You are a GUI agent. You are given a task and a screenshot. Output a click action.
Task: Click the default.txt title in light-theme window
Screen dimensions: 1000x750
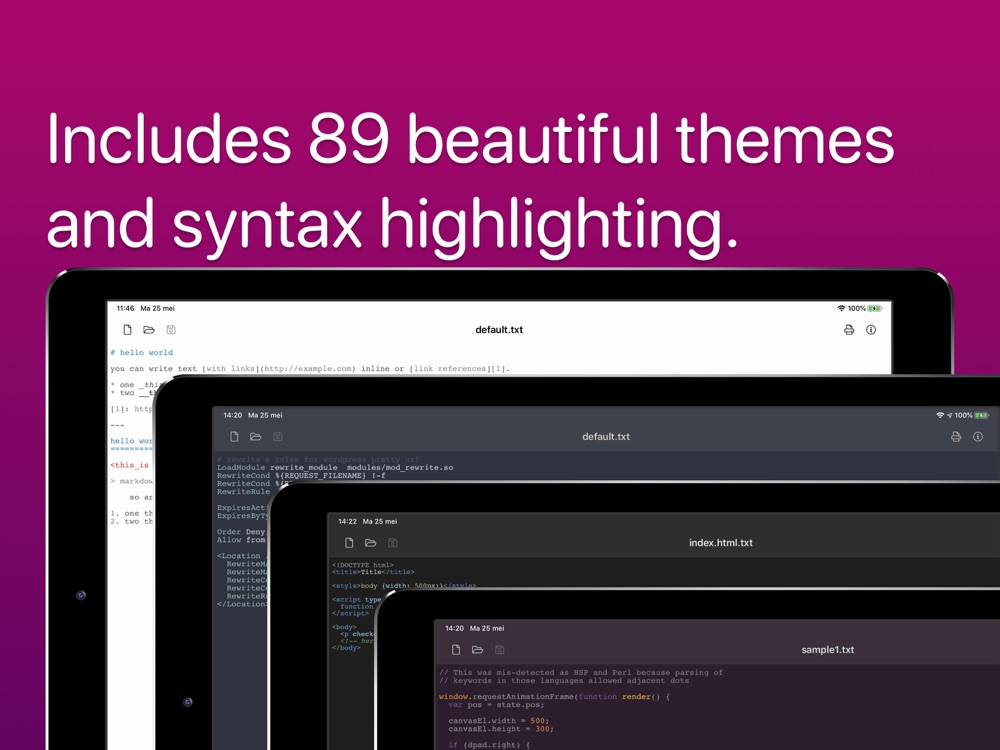click(x=499, y=330)
